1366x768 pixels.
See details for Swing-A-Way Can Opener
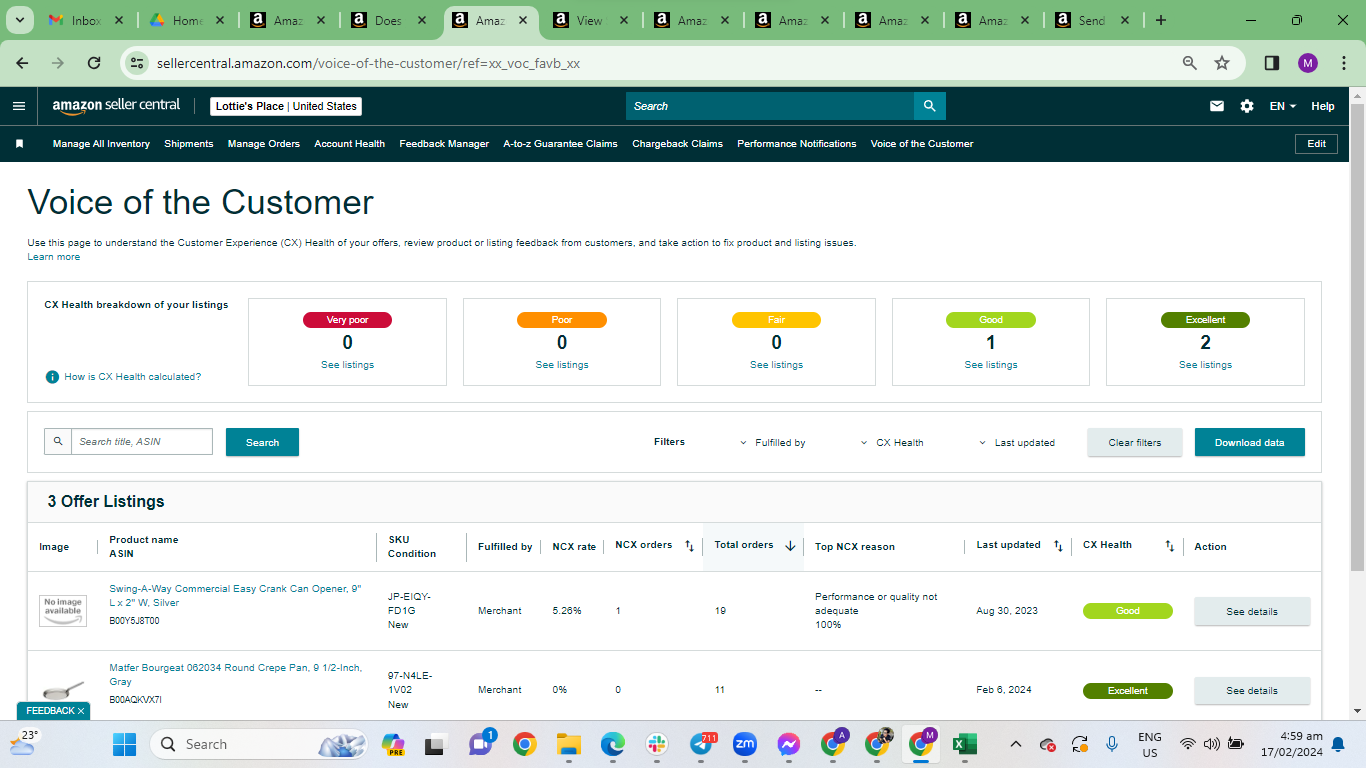(x=1252, y=611)
